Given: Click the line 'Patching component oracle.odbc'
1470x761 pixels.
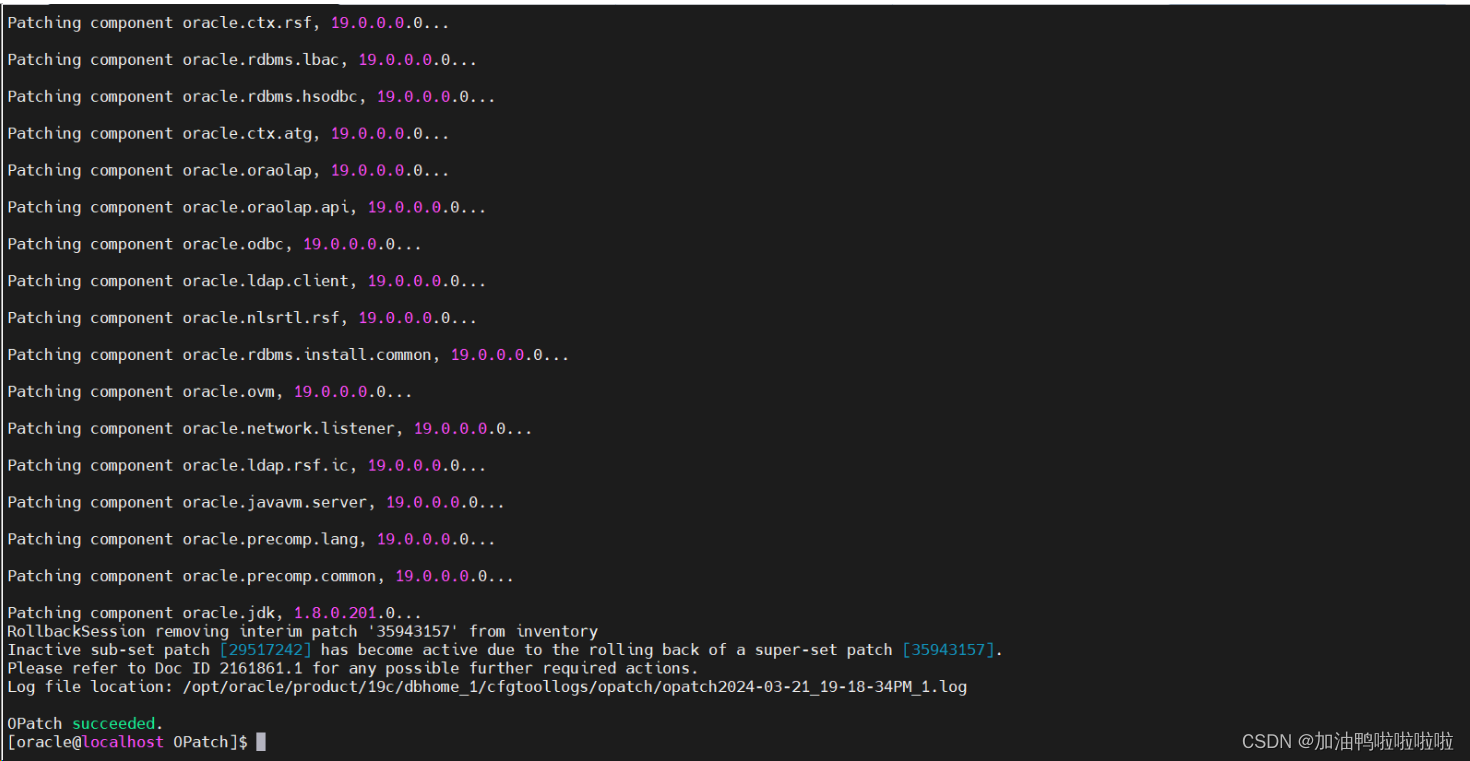Looking at the screenshot, I should pyautogui.click(x=214, y=245).
